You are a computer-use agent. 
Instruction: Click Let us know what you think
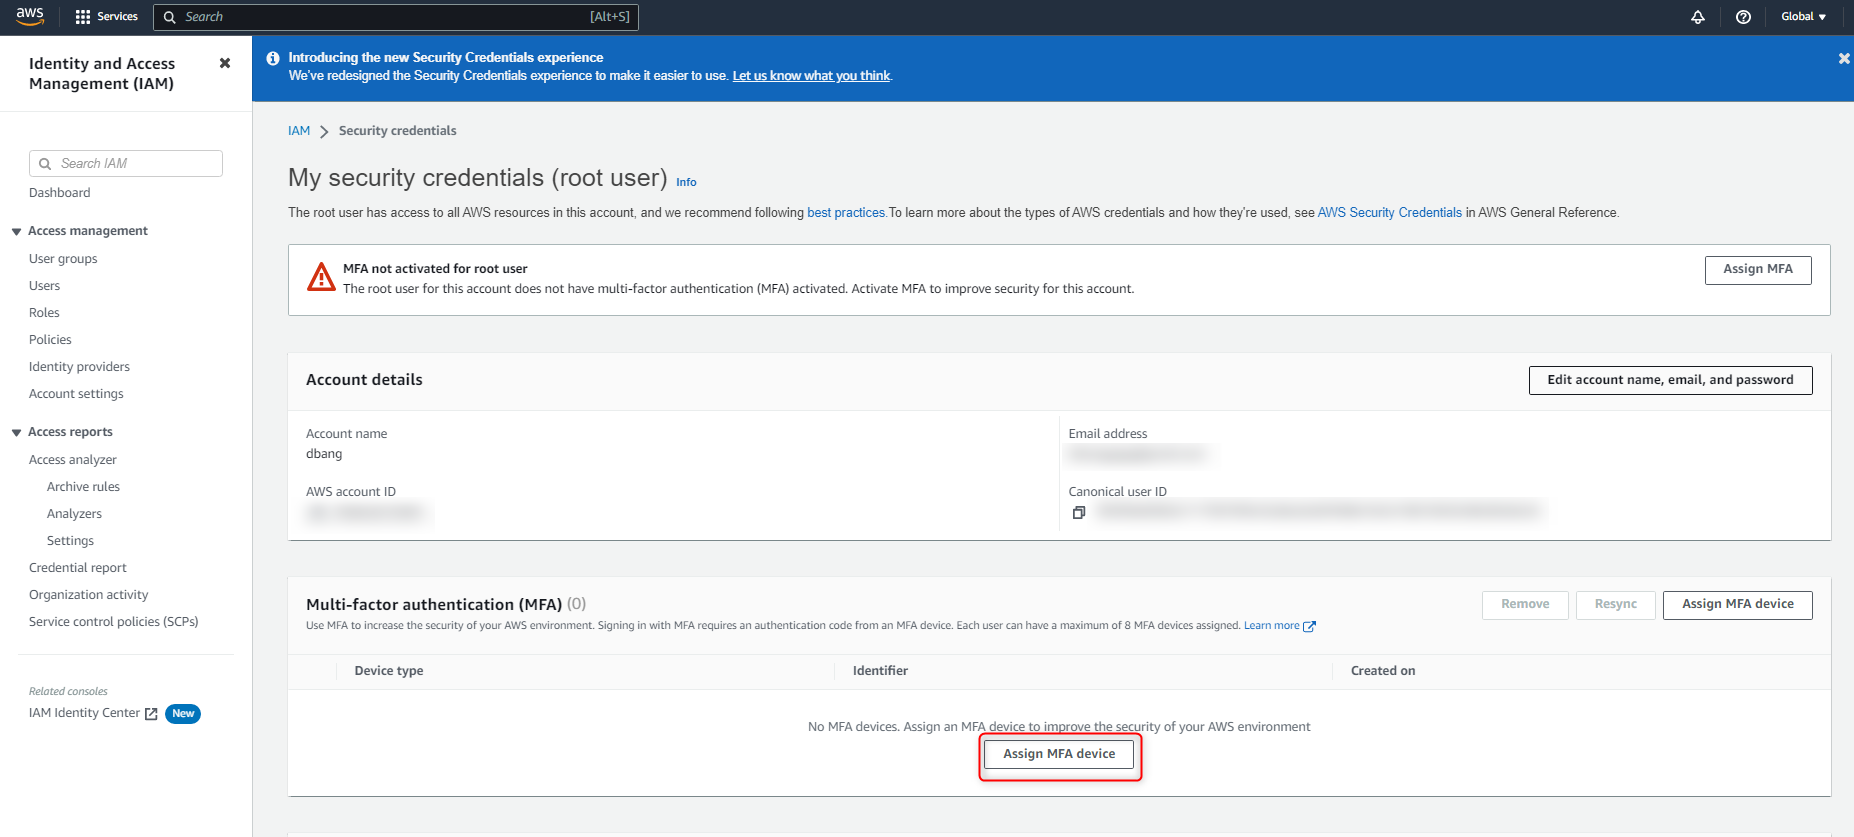pos(811,76)
